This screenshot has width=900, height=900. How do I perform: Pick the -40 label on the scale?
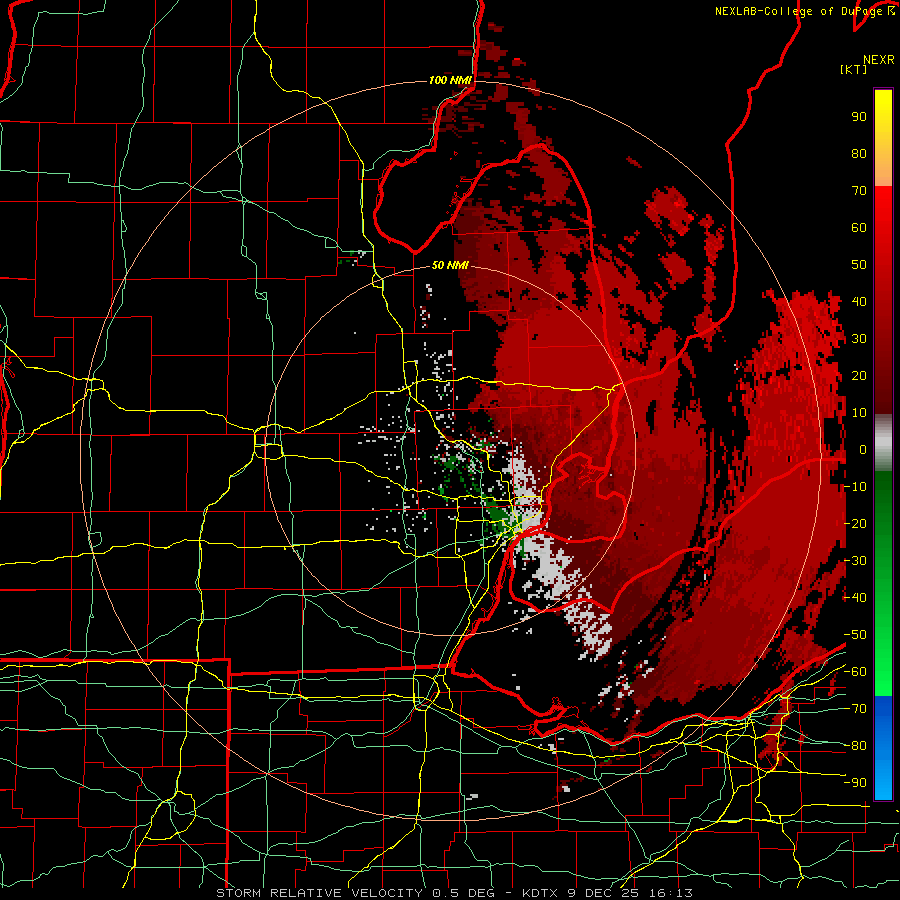point(855,598)
